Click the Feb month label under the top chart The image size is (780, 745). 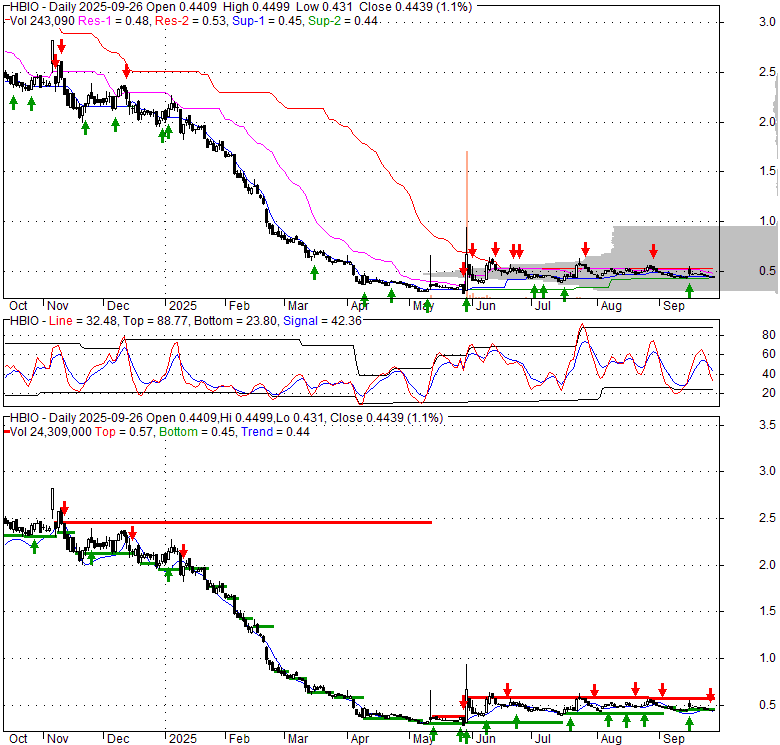pos(239,306)
